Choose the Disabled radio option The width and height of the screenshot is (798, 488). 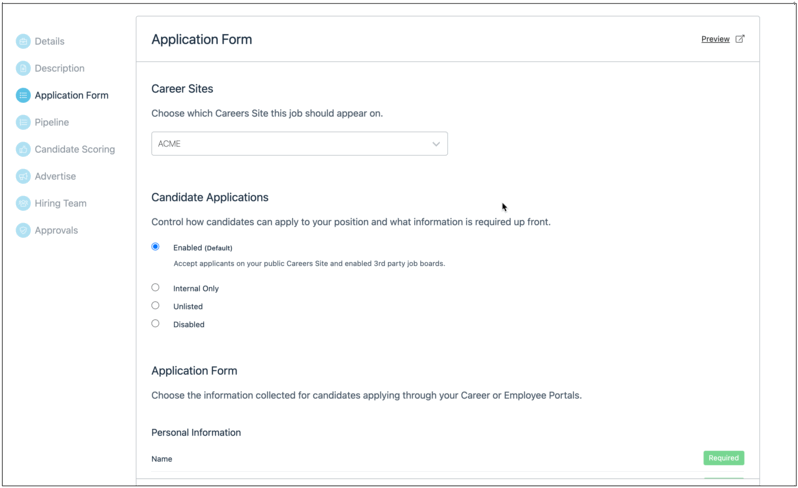pyautogui.click(x=155, y=323)
